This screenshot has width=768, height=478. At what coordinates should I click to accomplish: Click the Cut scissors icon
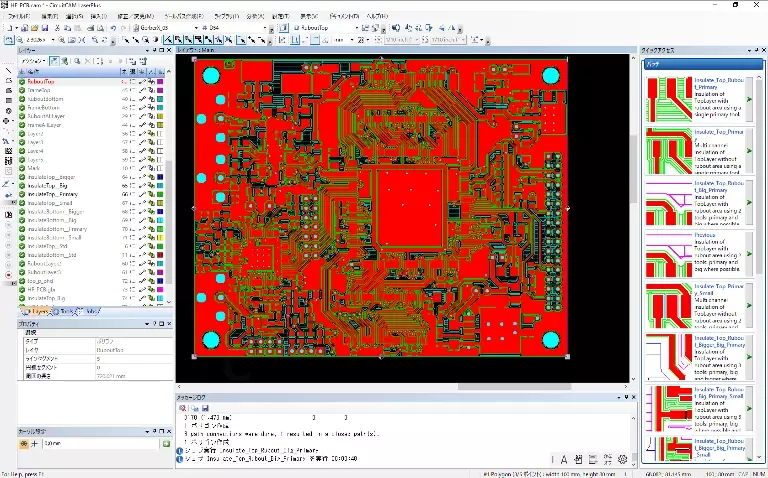click(x=57, y=28)
